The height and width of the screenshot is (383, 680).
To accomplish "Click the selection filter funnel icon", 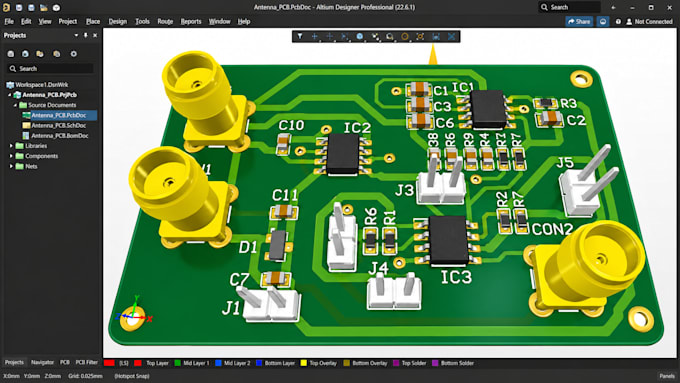I will 300,36.
